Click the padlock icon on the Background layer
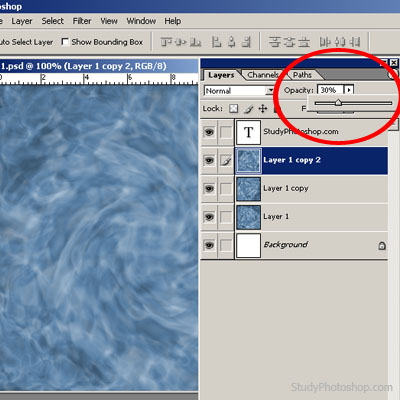 click(x=382, y=246)
